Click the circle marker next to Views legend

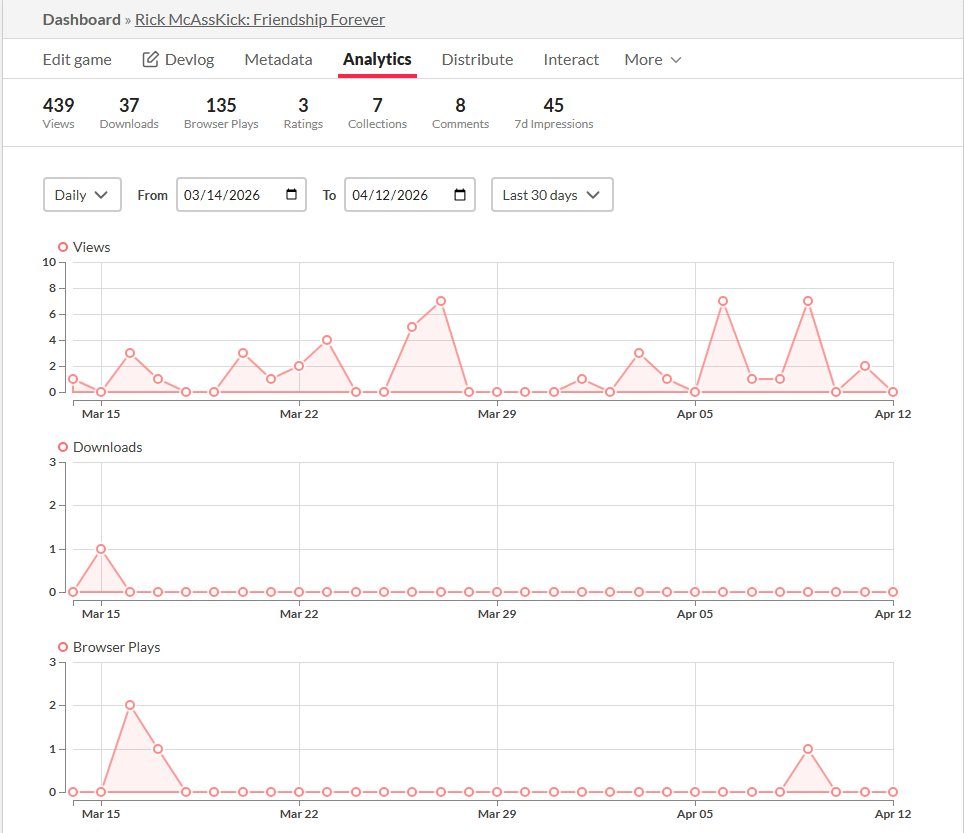(x=63, y=247)
